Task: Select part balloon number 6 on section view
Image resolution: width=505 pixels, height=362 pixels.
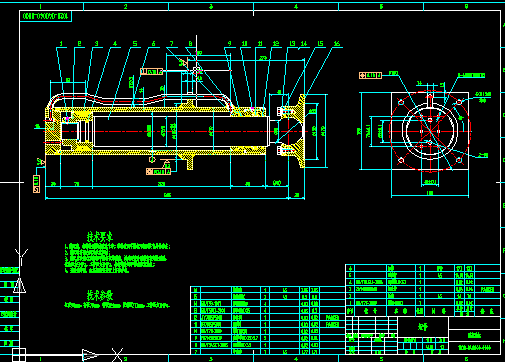Action: pyautogui.click(x=153, y=44)
